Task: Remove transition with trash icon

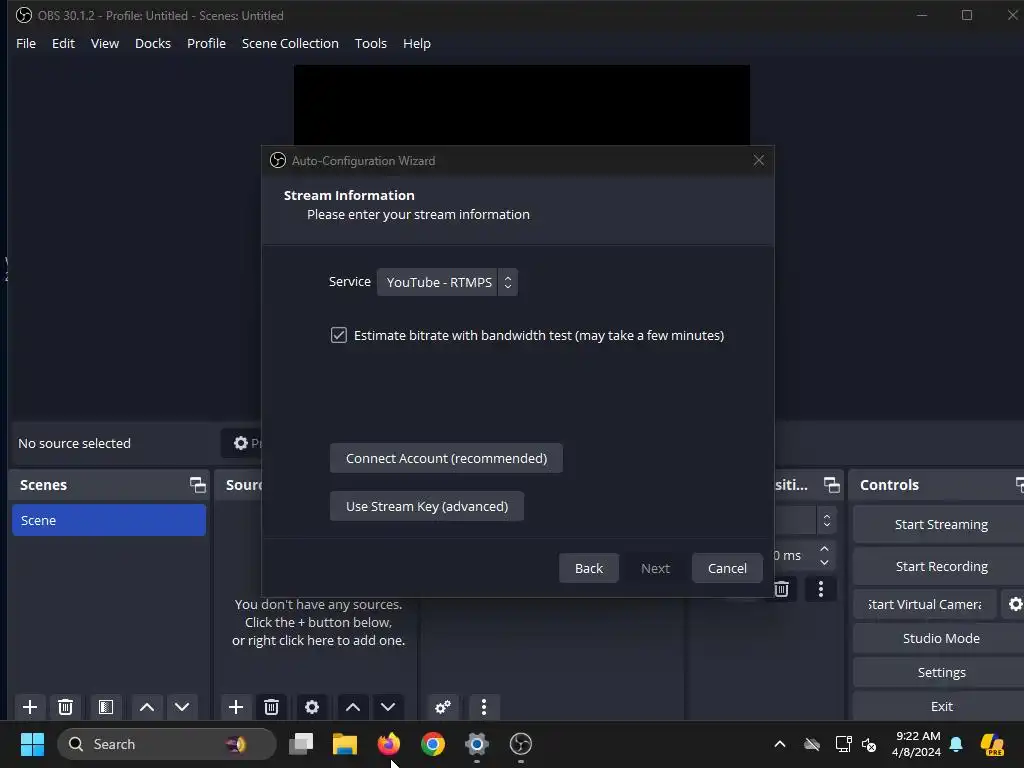Action: (781, 589)
